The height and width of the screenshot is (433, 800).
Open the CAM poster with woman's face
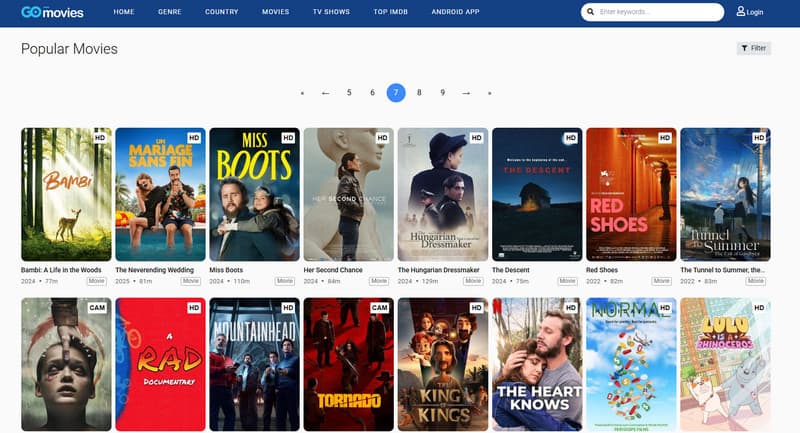(66, 364)
